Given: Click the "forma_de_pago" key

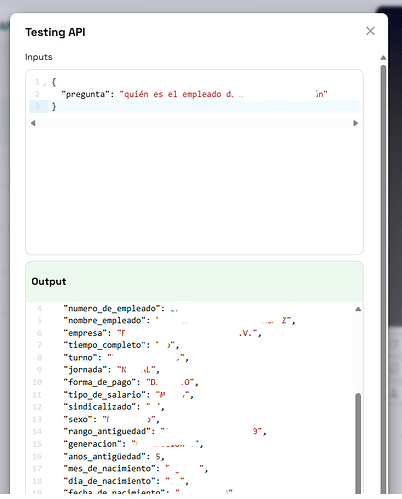Looking at the screenshot, I should 100,382.
